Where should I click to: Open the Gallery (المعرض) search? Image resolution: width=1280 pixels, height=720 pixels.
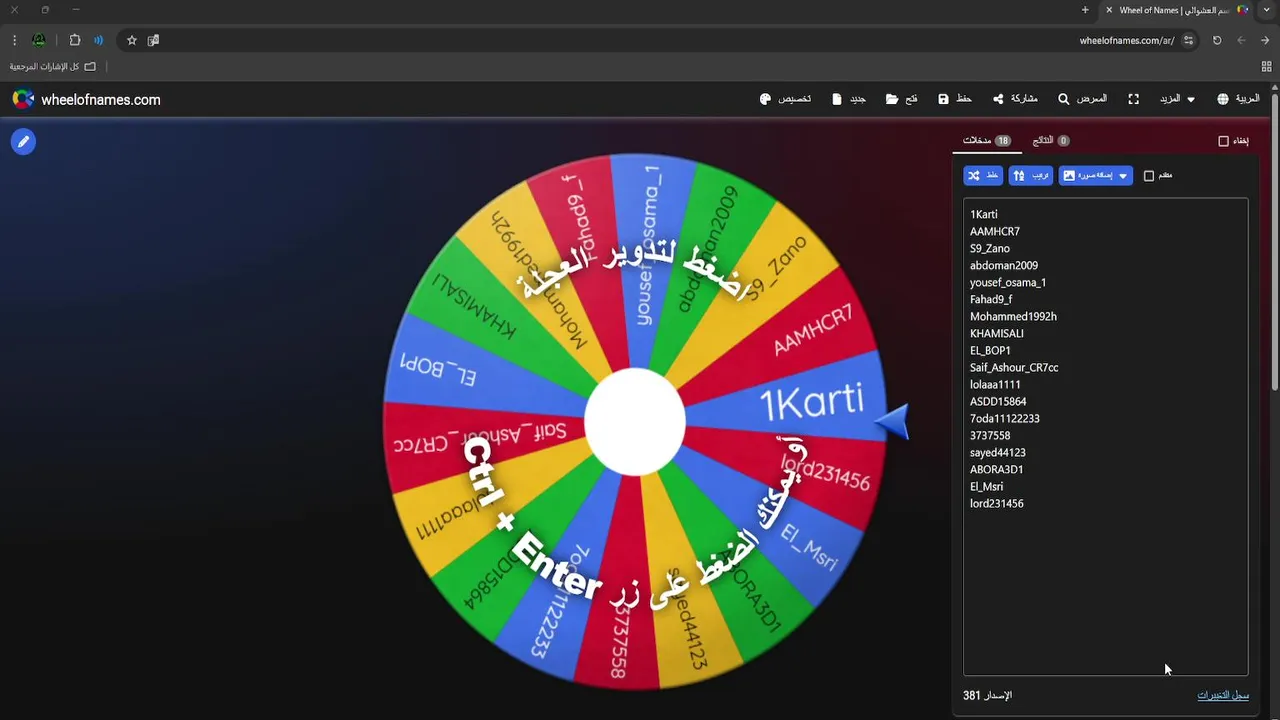[x=1083, y=99]
